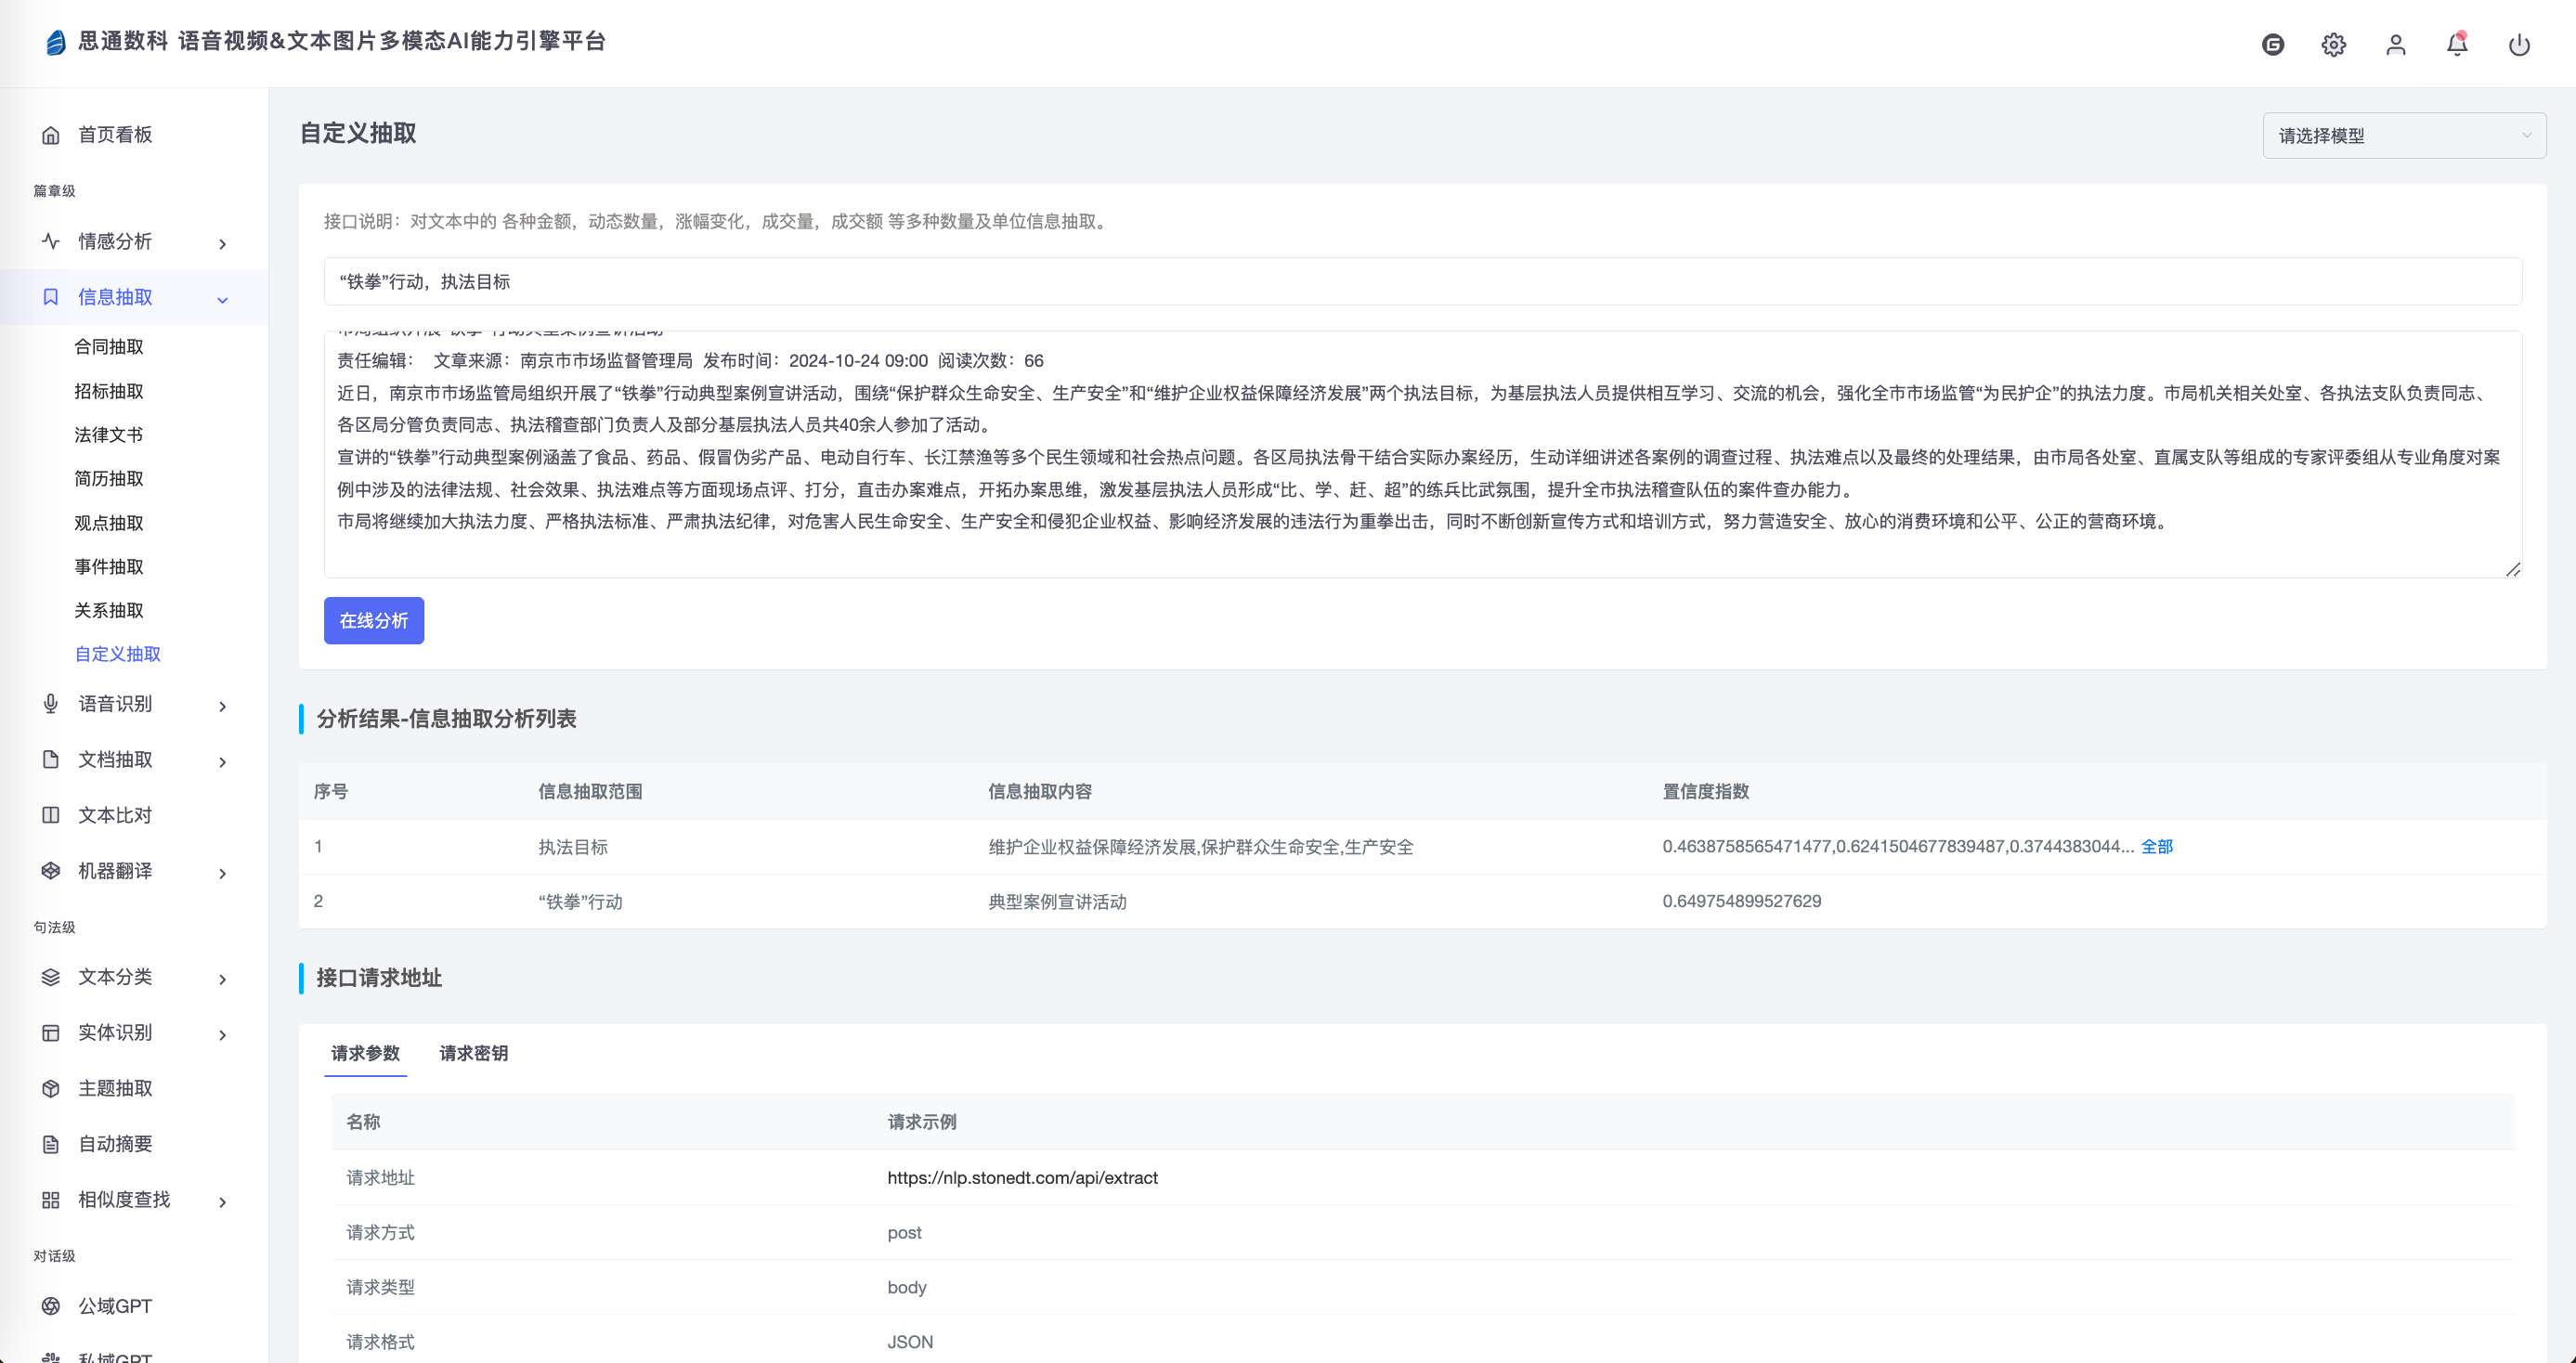Click the text comparison icon
Viewport: 2576px width, 1363px height.
[x=51, y=815]
